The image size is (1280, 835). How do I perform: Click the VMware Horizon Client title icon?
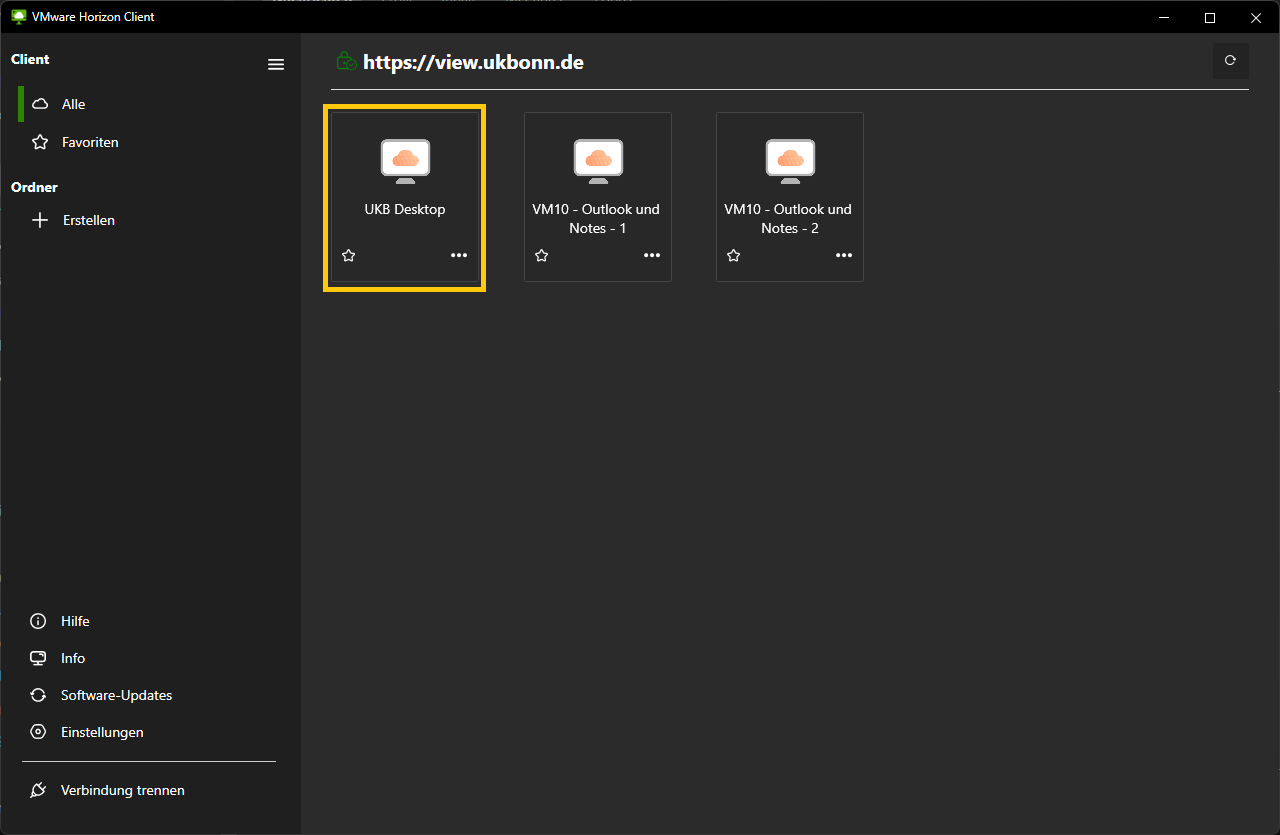coord(18,17)
